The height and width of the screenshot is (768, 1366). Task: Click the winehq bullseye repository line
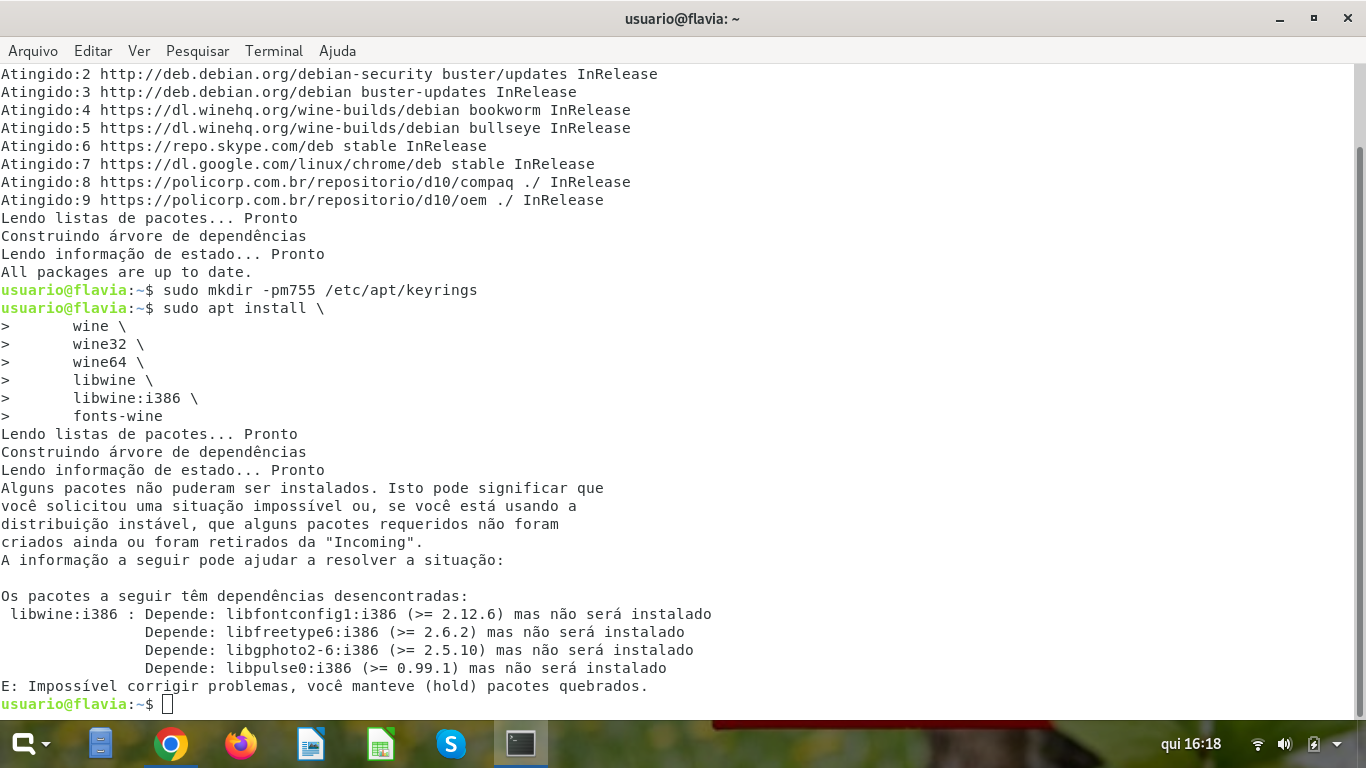coord(316,128)
